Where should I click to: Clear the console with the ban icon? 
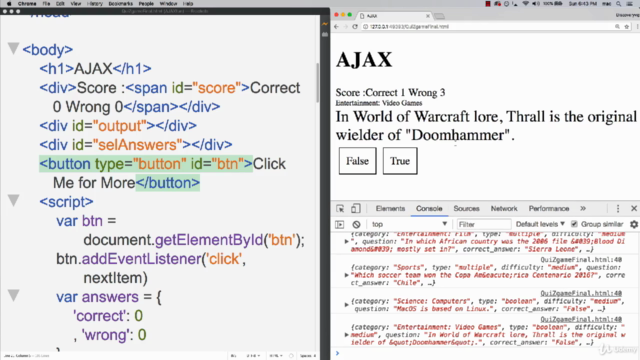(356, 224)
